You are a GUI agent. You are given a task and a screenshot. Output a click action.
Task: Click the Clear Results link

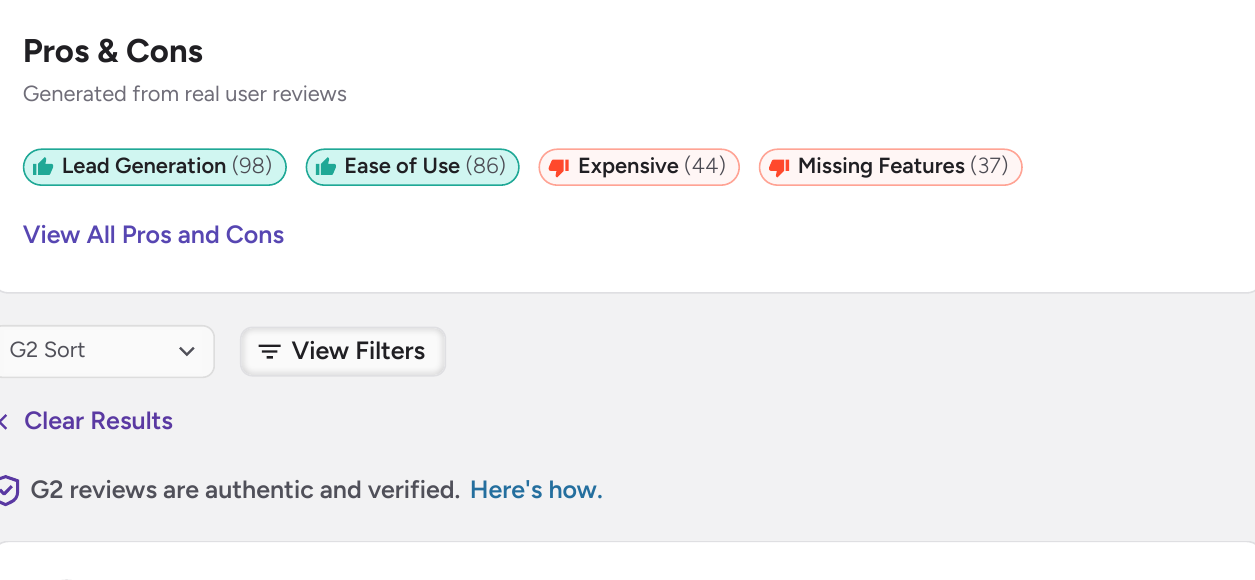tap(99, 421)
